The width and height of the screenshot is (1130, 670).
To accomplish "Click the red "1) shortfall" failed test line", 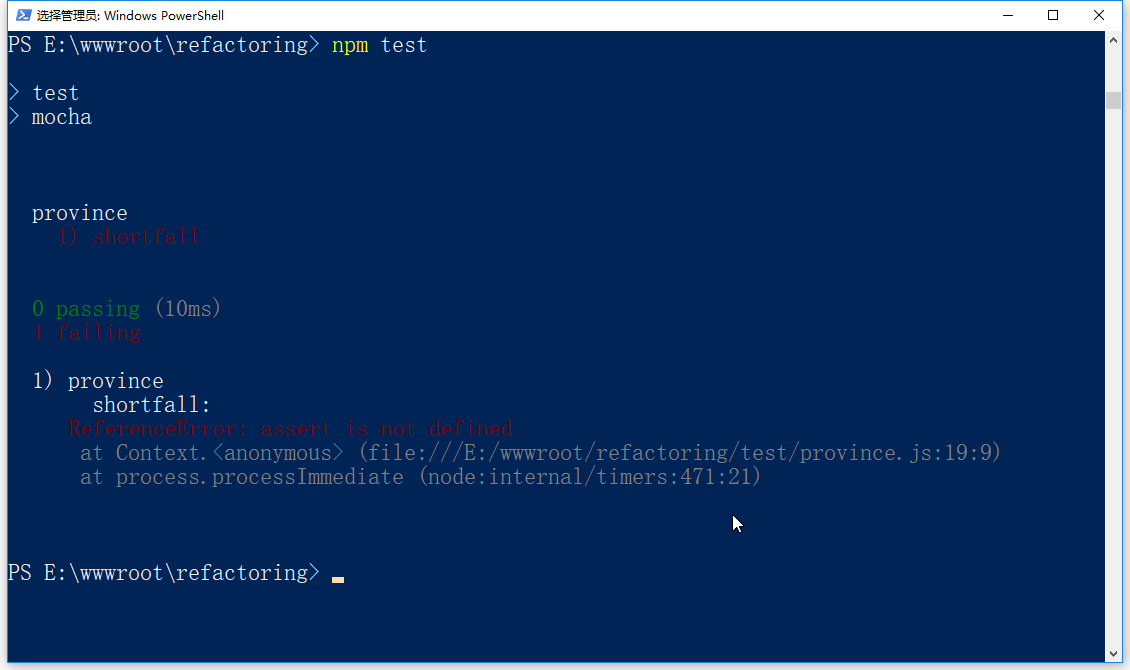I will [129, 237].
